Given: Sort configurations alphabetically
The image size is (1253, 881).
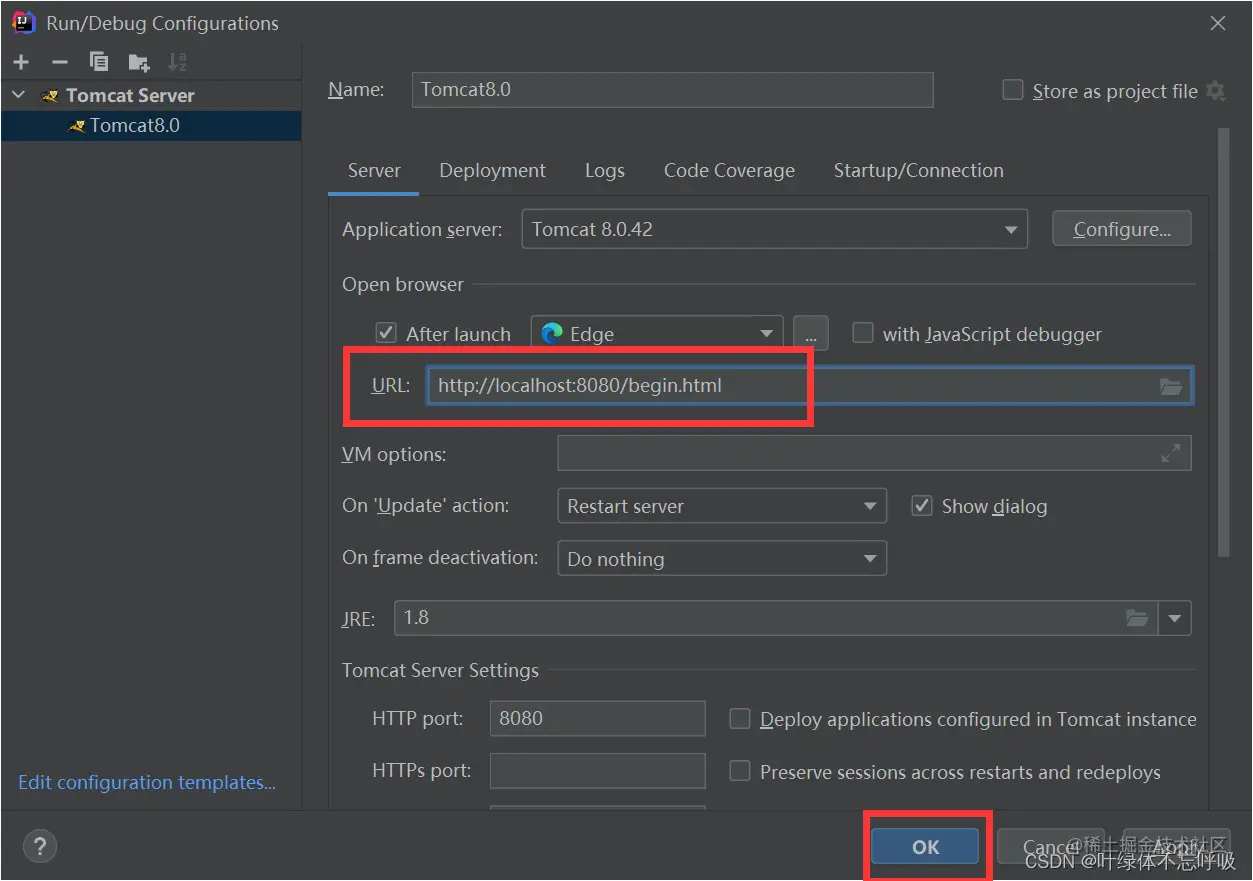Looking at the screenshot, I should pos(177,62).
